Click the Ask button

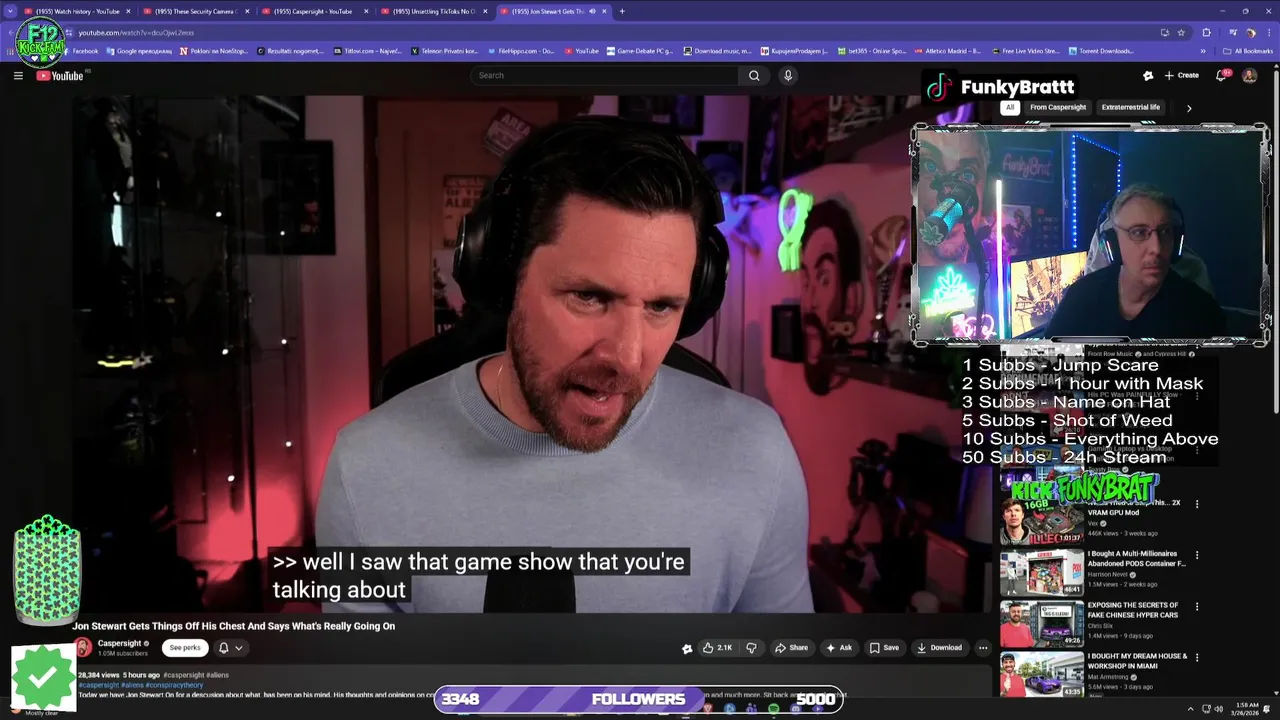tap(838, 647)
